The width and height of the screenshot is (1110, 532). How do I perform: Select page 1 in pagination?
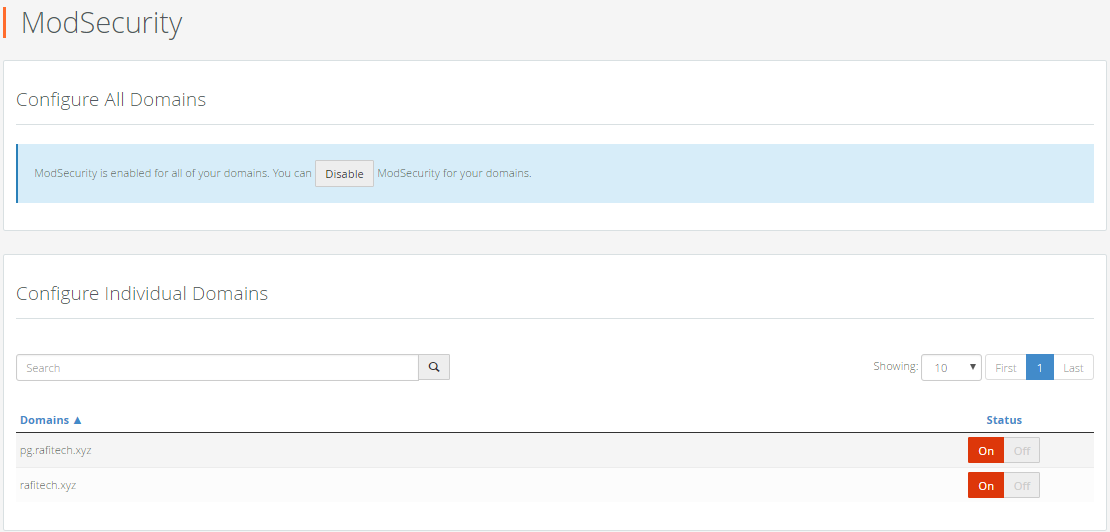pos(1039,367)
